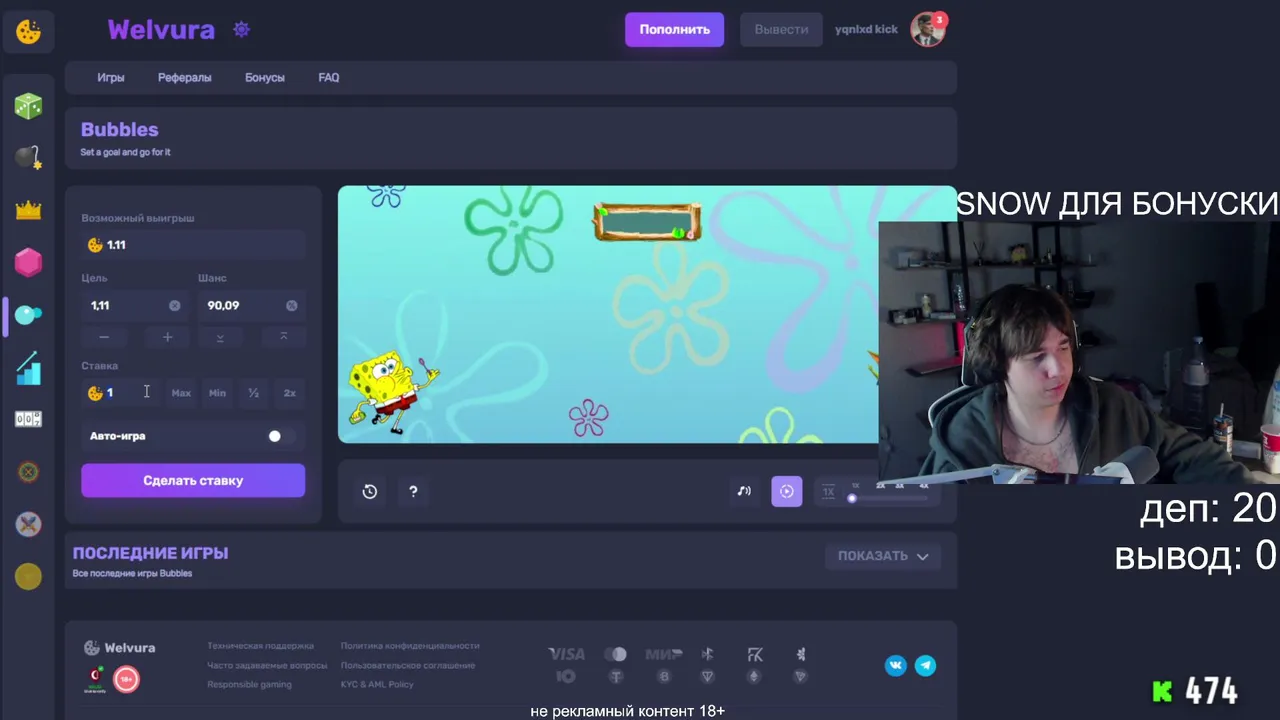Click the purple animation play icon
The width and height of the screenshot is (1280, 720).
(x=787, y=491)
